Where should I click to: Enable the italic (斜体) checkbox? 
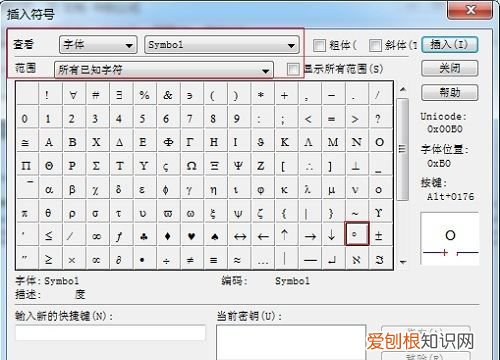pyautogui.click(x=375, y=45)
